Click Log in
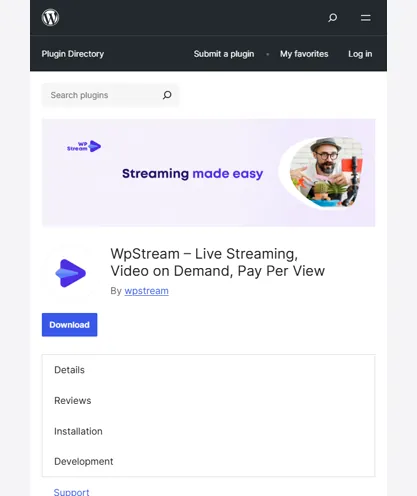 click(x=360, y=54)
